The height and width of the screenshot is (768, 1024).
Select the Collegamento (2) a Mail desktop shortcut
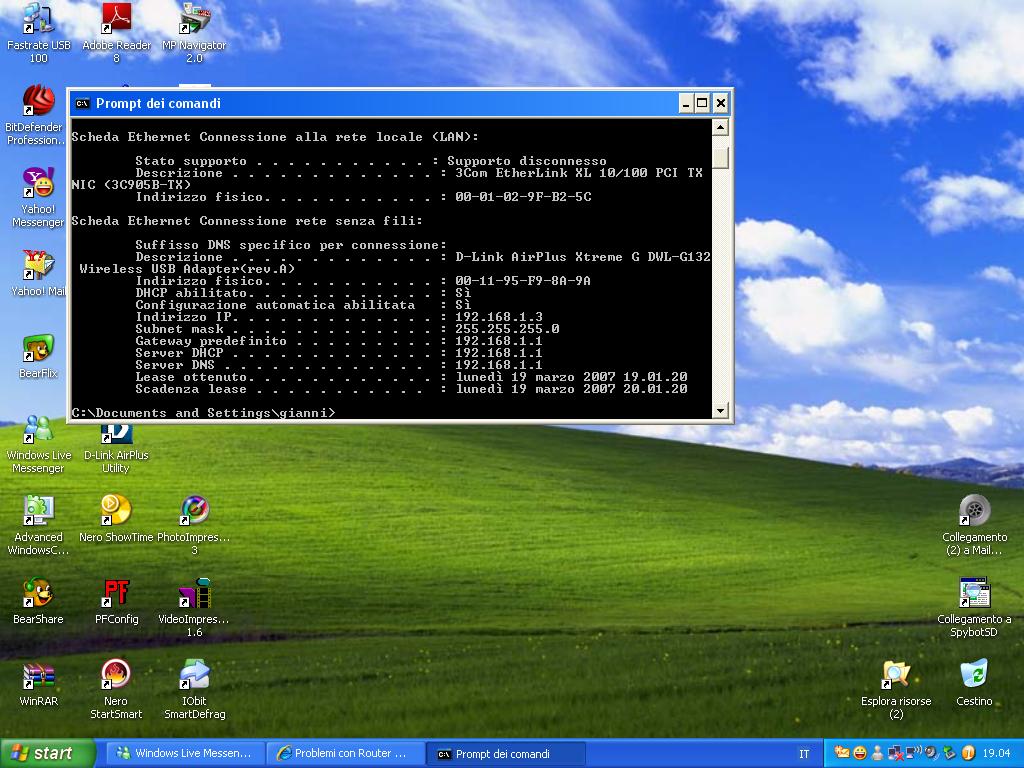[974, 526]
